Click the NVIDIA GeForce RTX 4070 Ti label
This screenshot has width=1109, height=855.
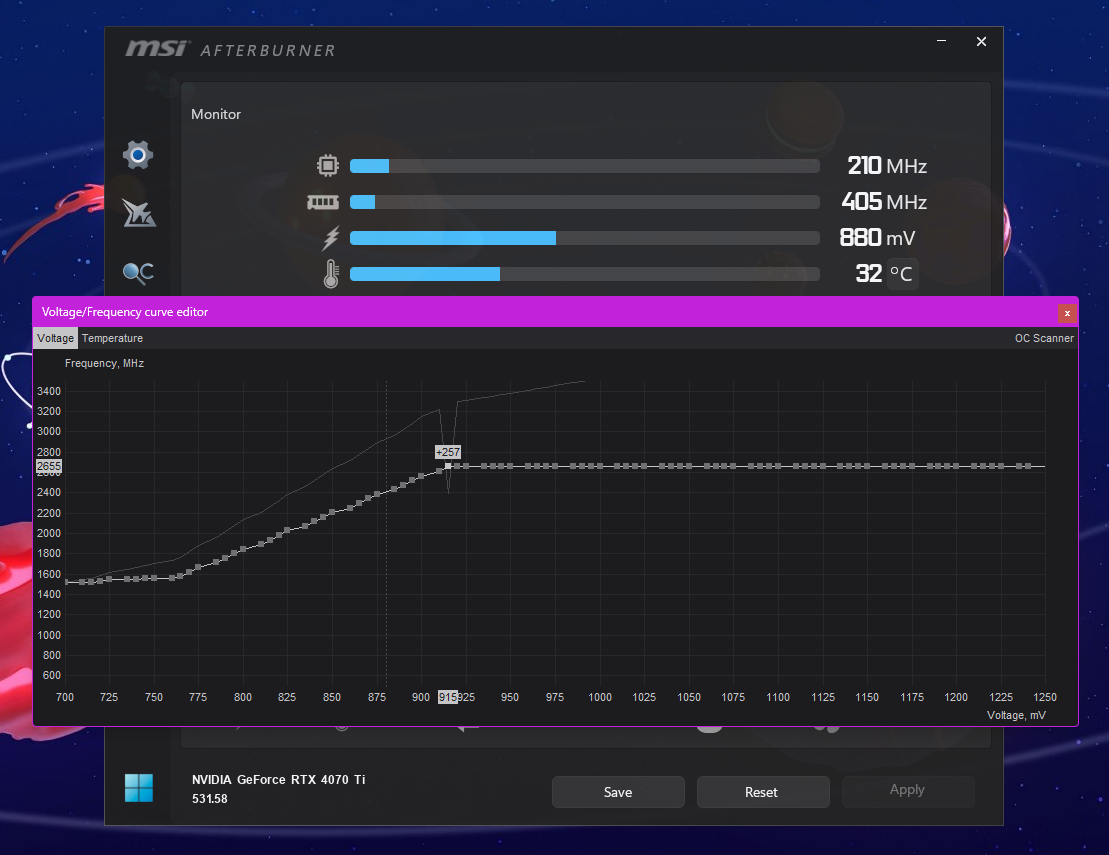click(278, 779)
